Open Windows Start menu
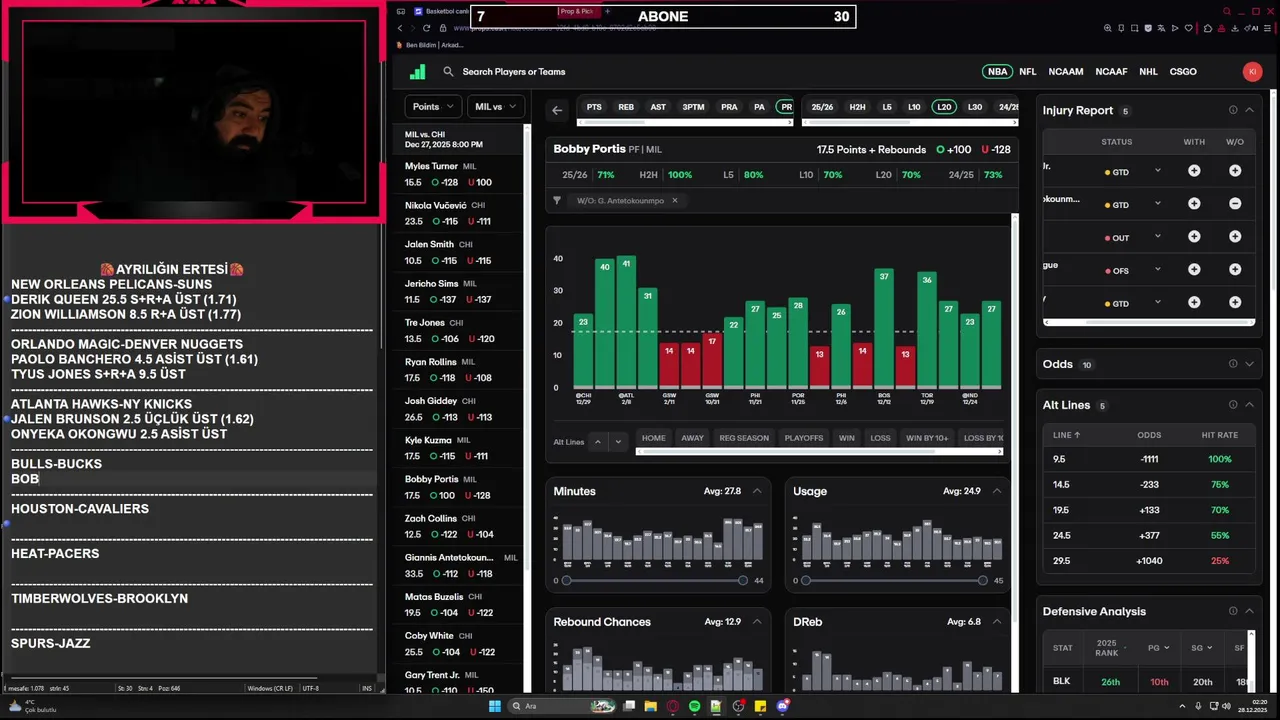Image resolution: width=1280 pixels, height=720 pixels. (494, 706)
